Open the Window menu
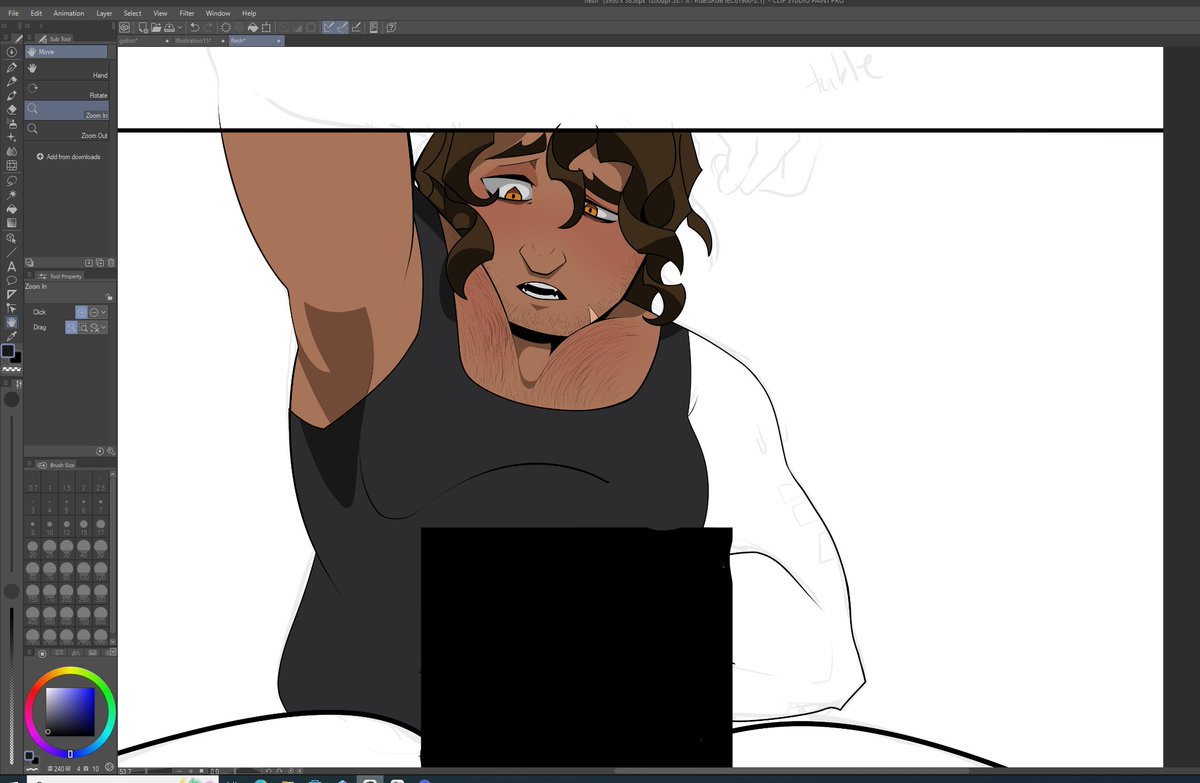 (x=218, y=13)
